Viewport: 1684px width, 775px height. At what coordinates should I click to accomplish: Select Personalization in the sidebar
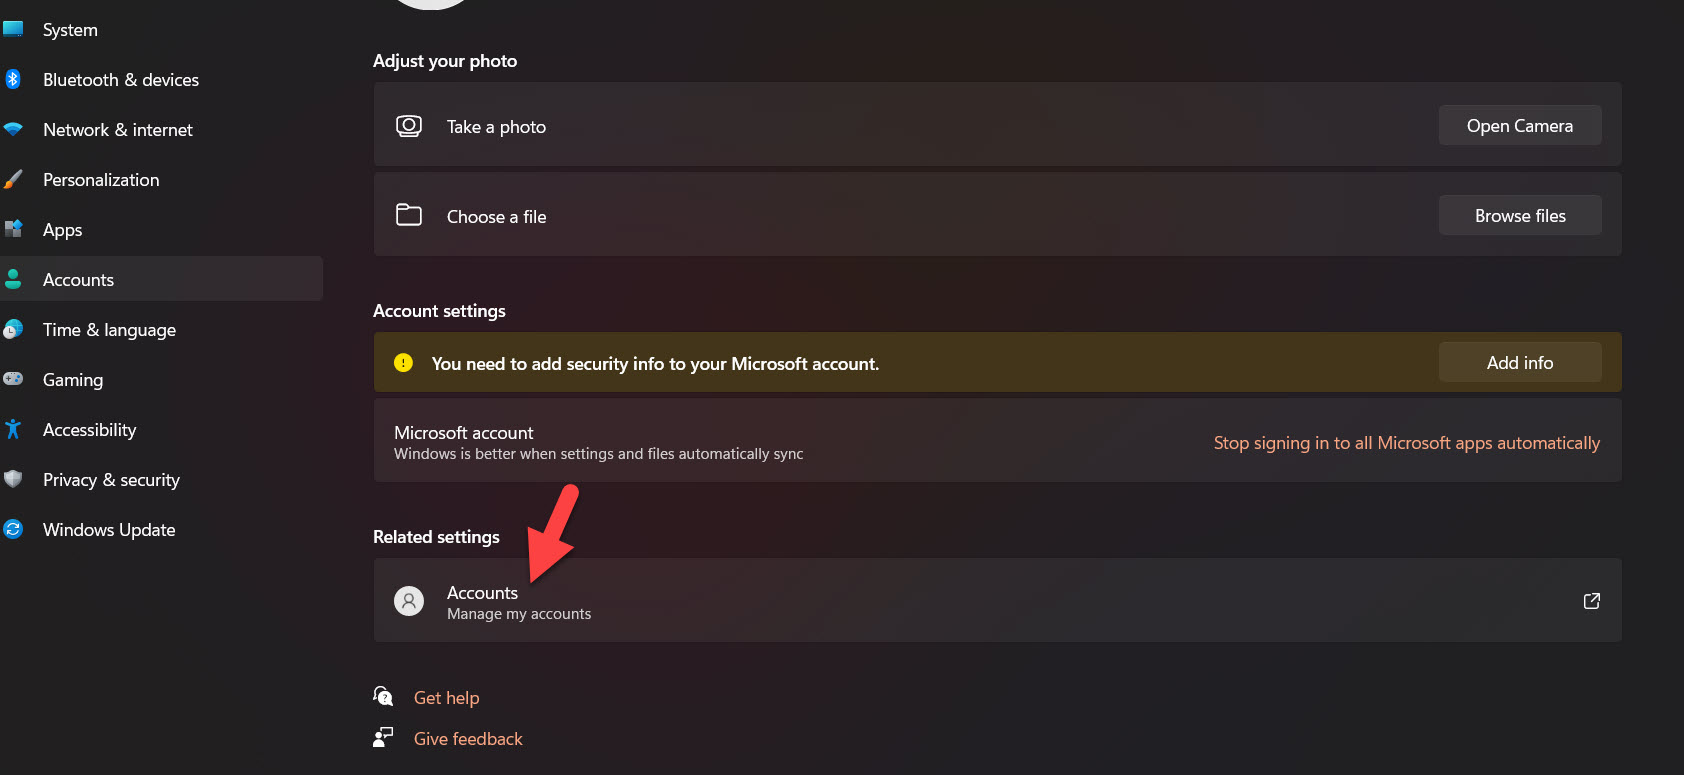click(x=101, y=180)
